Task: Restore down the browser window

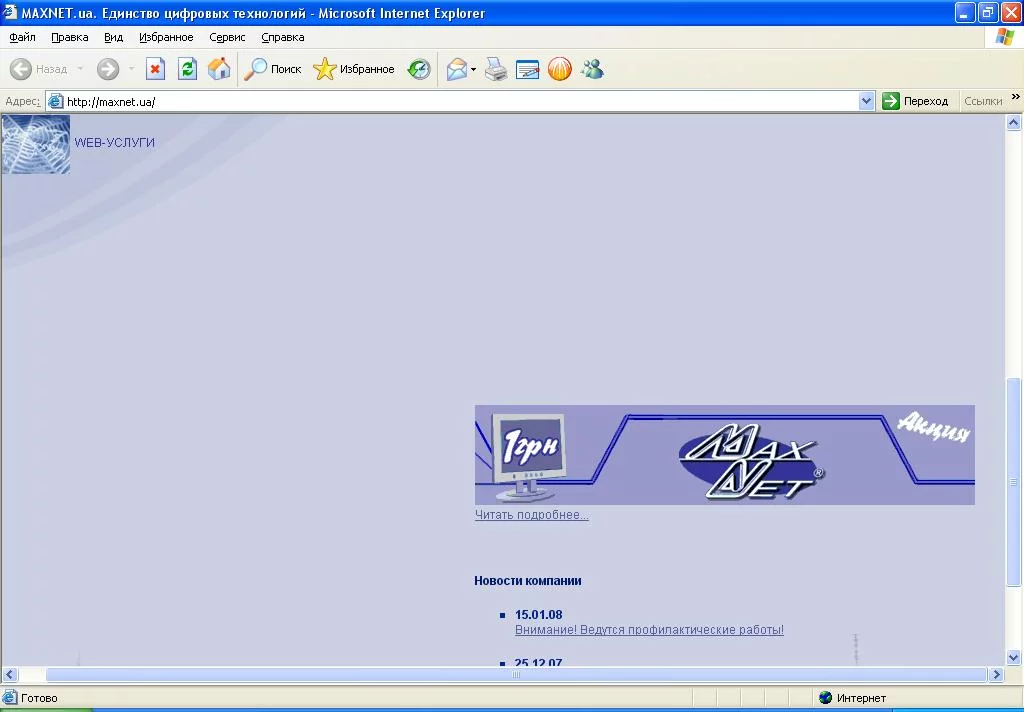Action: 988,12
